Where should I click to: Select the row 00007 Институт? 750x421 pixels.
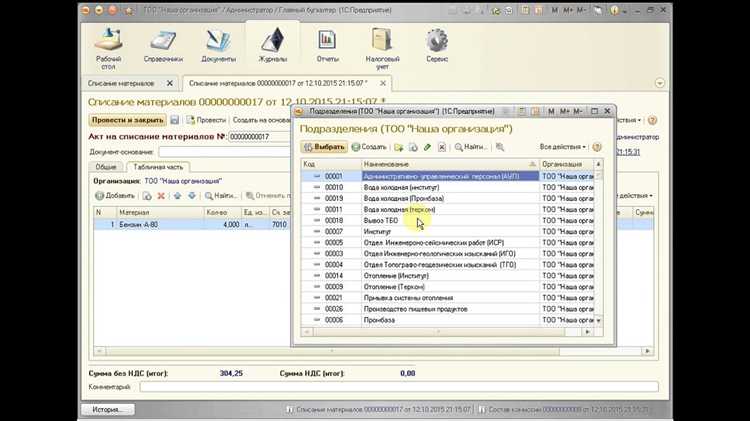coord(449,232)
